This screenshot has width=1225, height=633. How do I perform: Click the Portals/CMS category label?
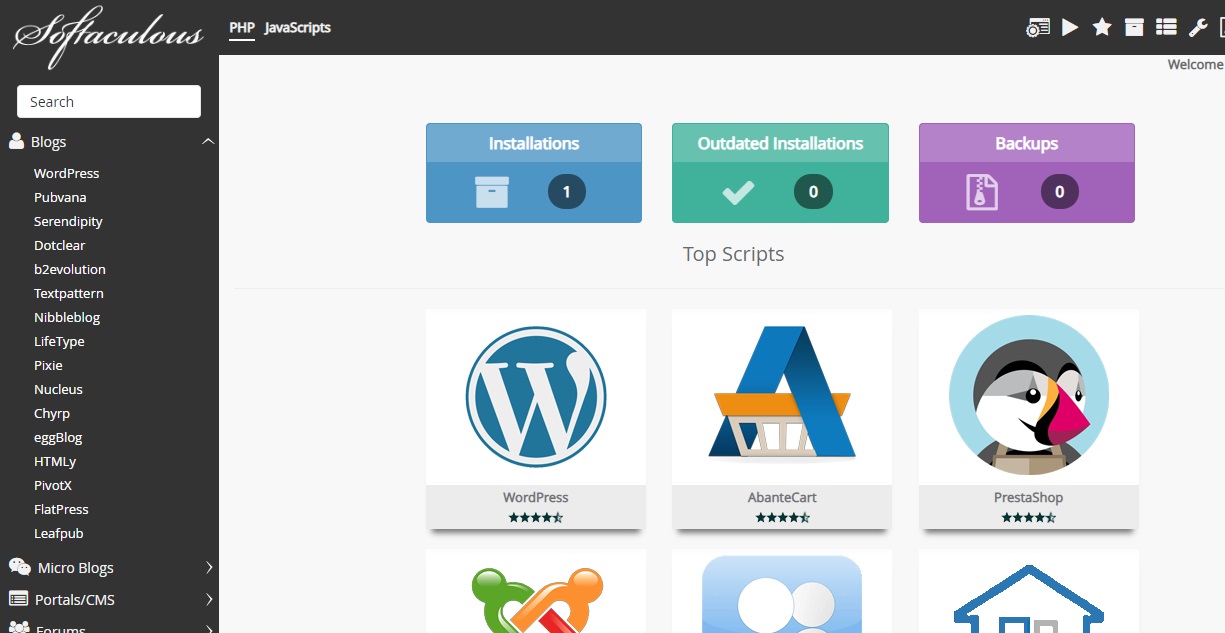click(75, 600)
